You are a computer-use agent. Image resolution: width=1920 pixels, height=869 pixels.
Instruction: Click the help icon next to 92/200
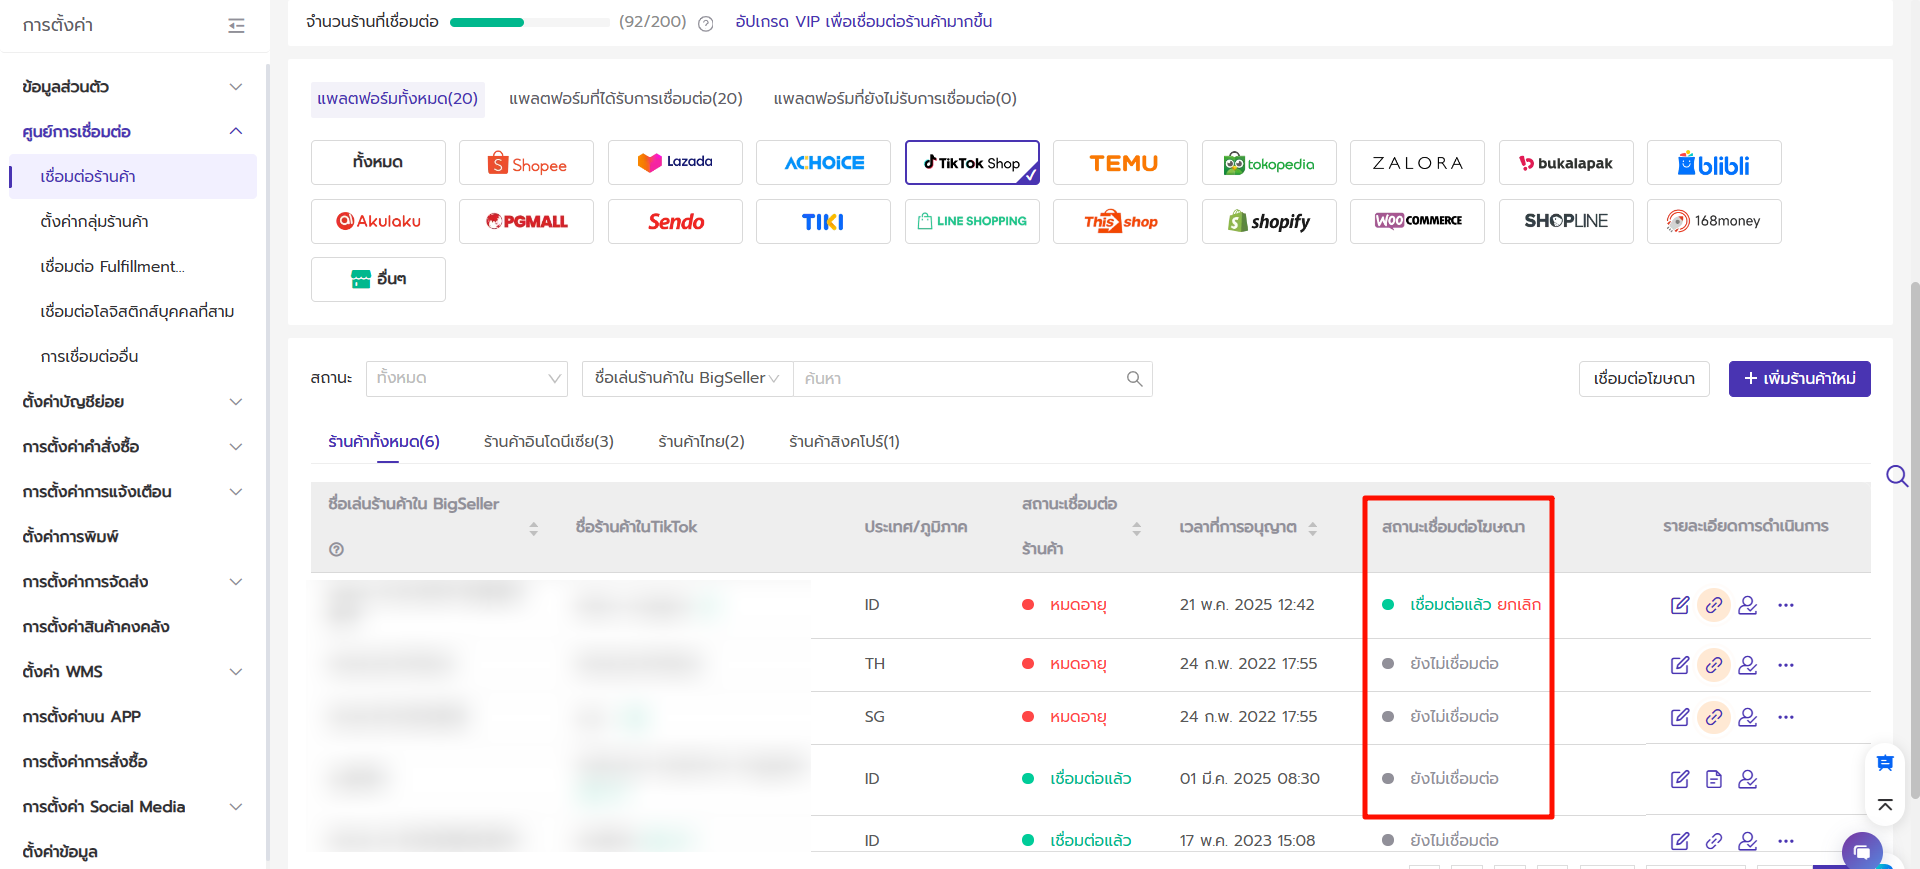pos(705,24)
